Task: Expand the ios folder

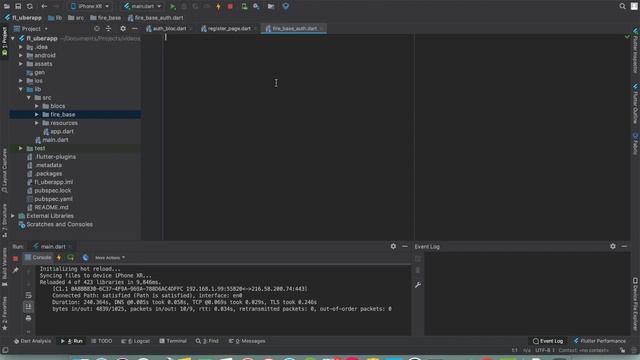Action: 21,81
